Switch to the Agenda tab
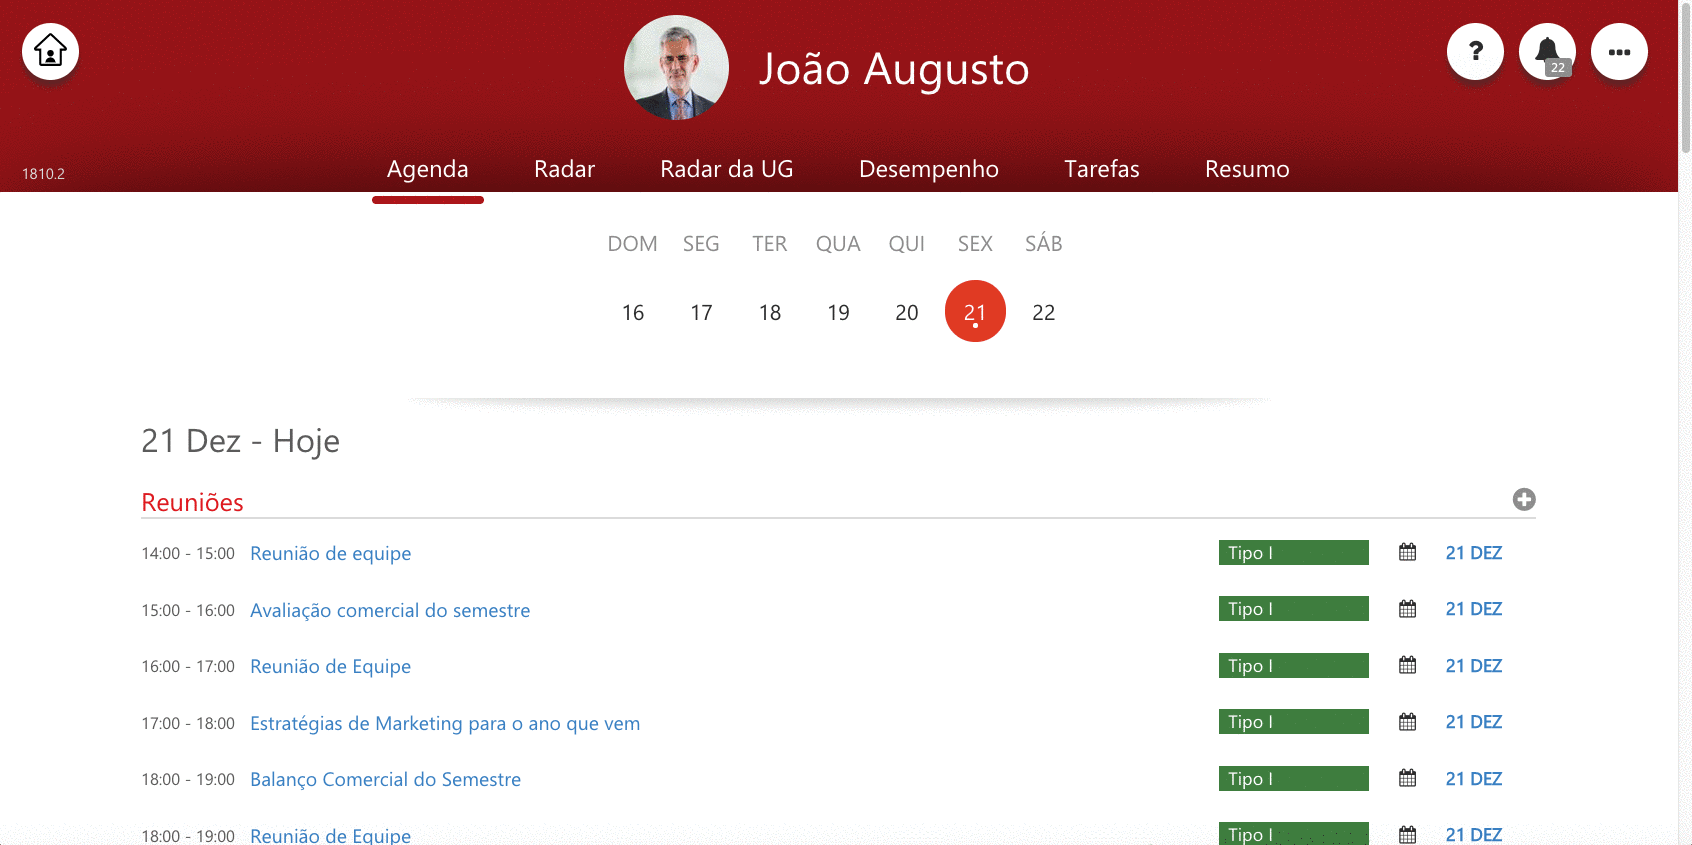1692x845 pixels. 428,169
